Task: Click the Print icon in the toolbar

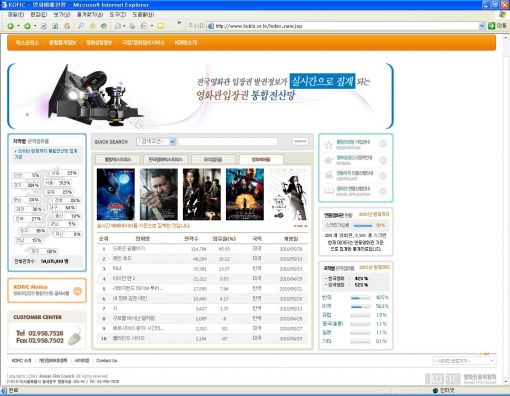Action: [x=132, y=26]
